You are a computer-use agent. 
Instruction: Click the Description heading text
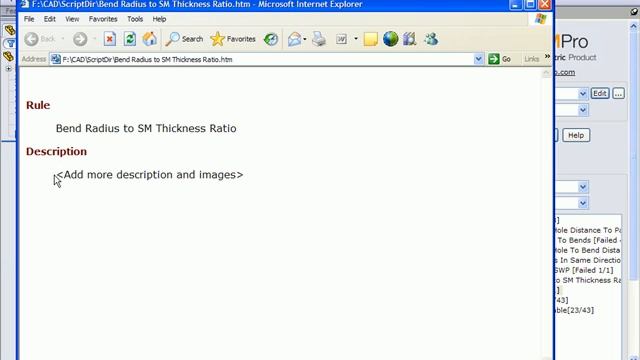[56, 151]
